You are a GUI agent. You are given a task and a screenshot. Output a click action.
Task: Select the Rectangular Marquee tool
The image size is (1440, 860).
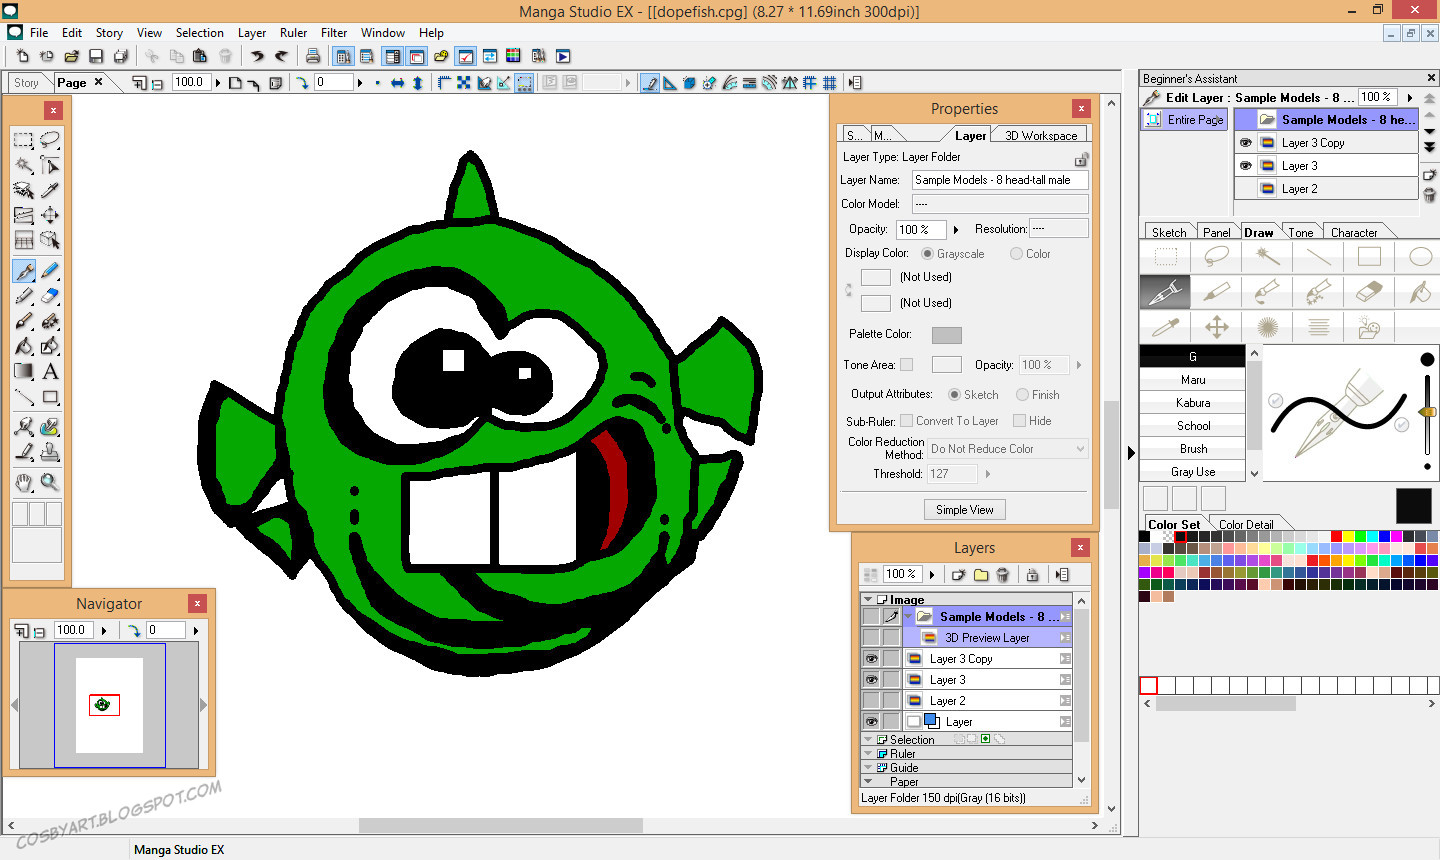tap(24, 140)
